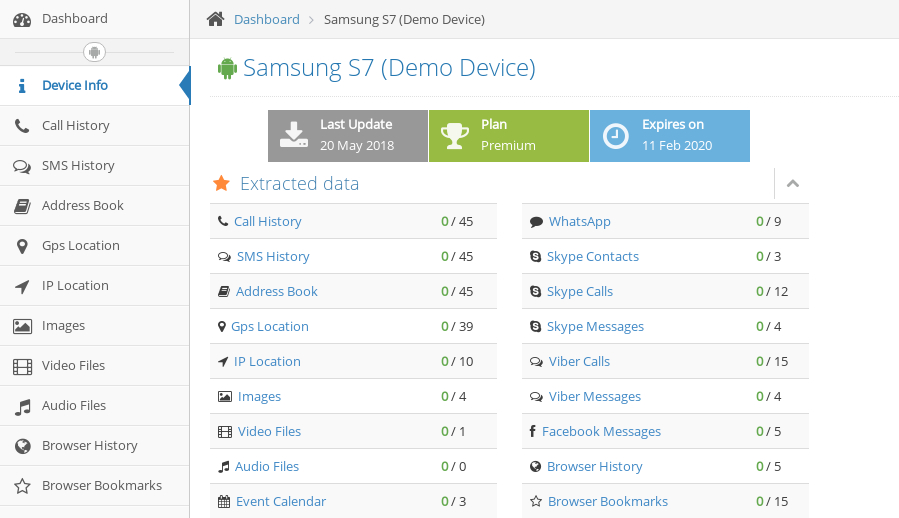The image size is (899, 518).
Task: View the Viber Calls data link
Action: 579,362
